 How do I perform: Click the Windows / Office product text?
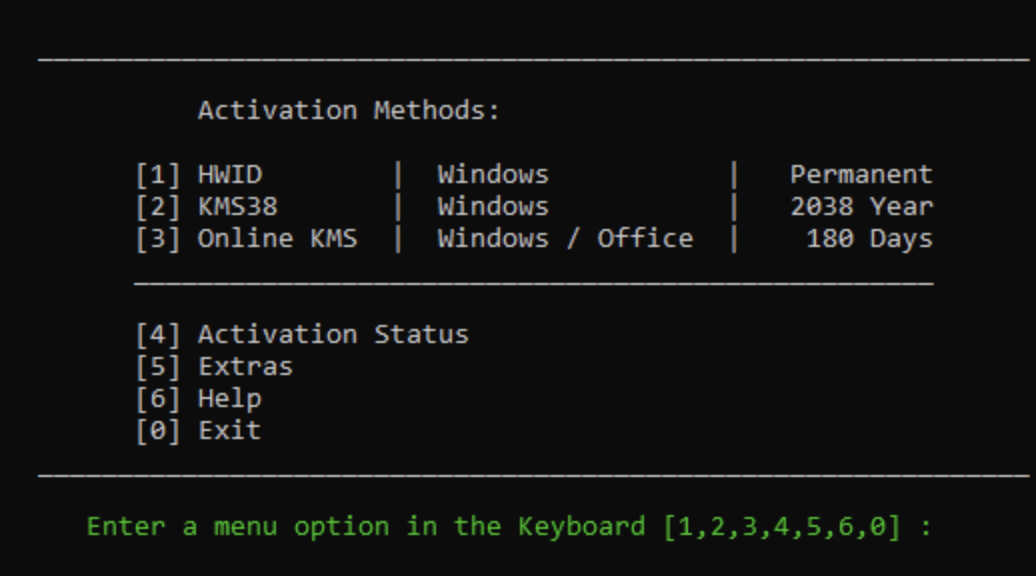click(x=566, y=238)
